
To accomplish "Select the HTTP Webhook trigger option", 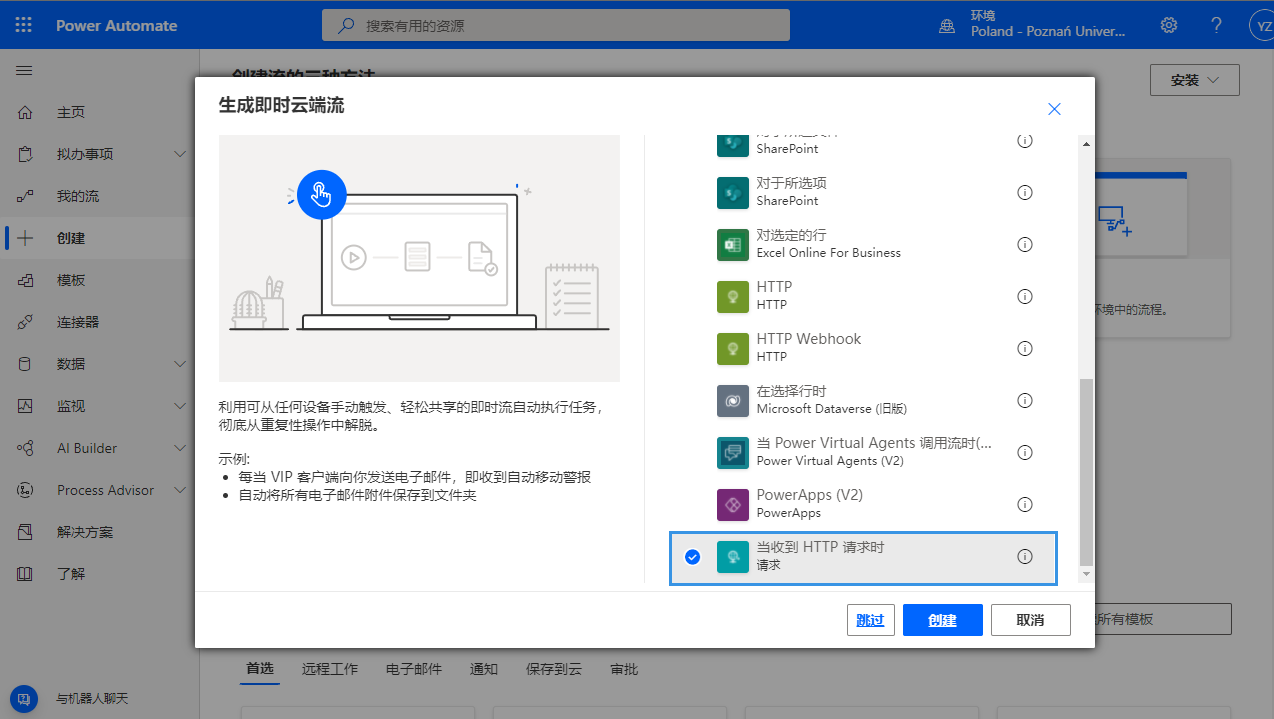I will pyautogui.click(x=863, y=348).
